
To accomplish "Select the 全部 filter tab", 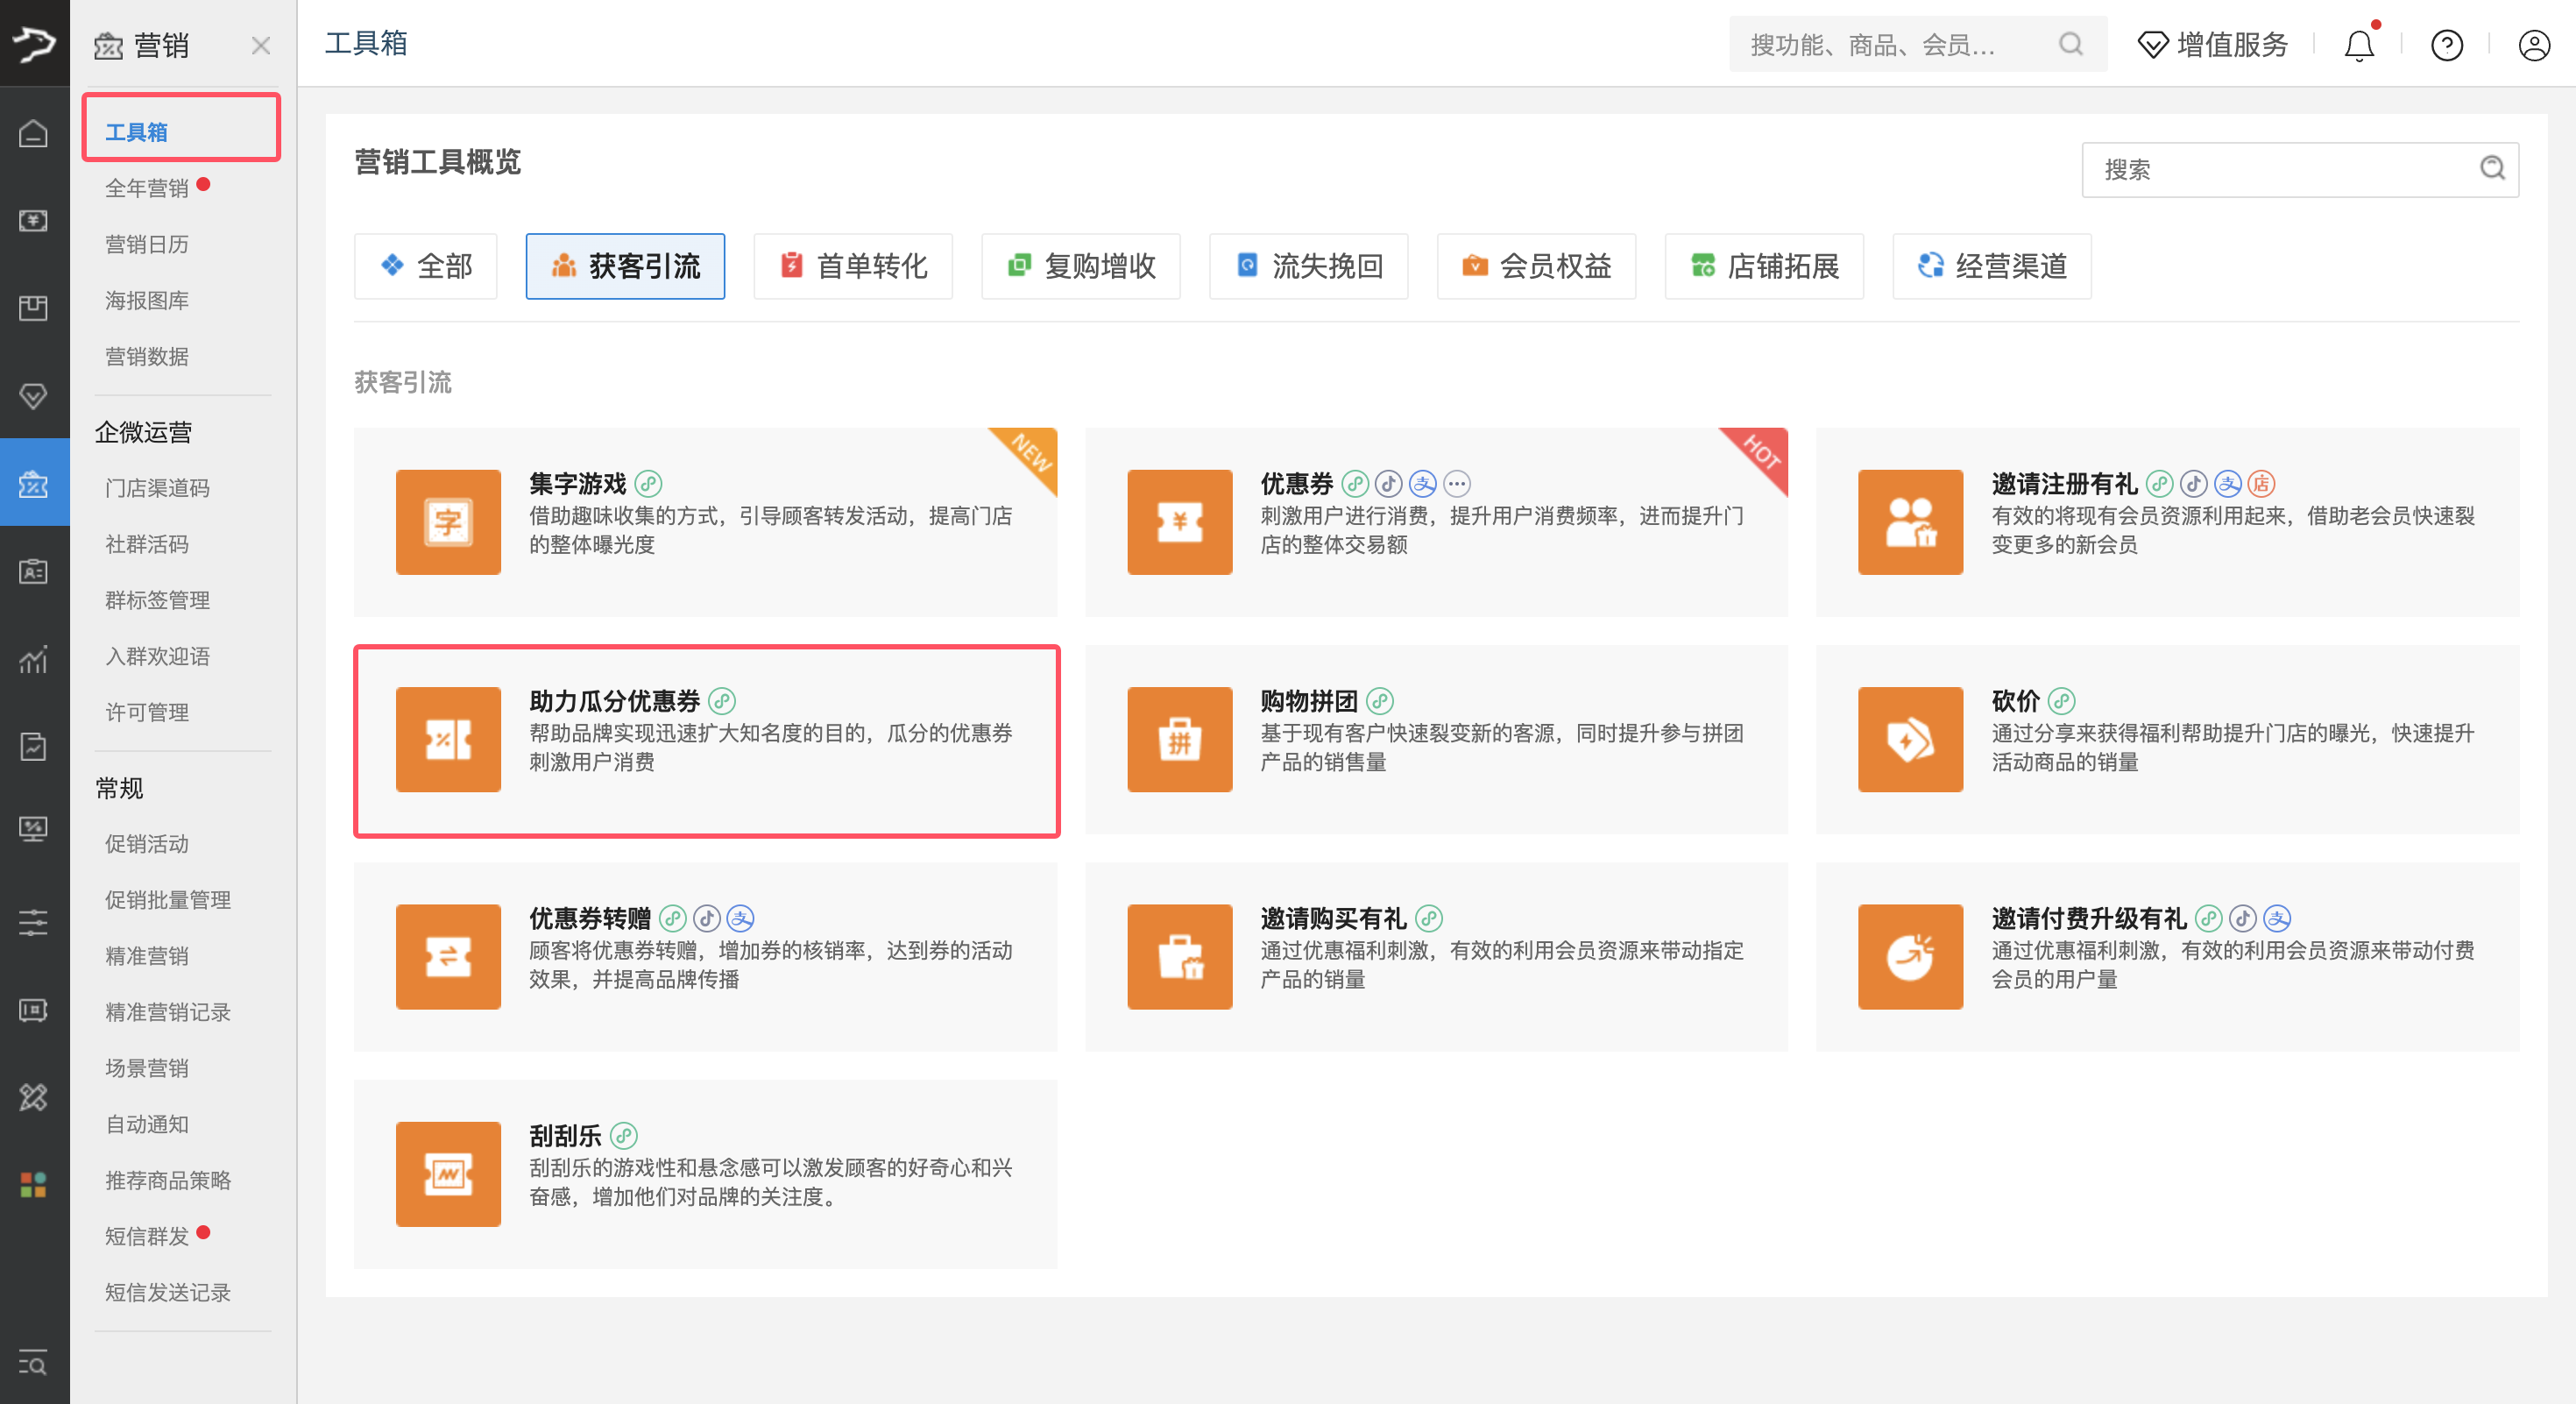I will click(426, 266).
